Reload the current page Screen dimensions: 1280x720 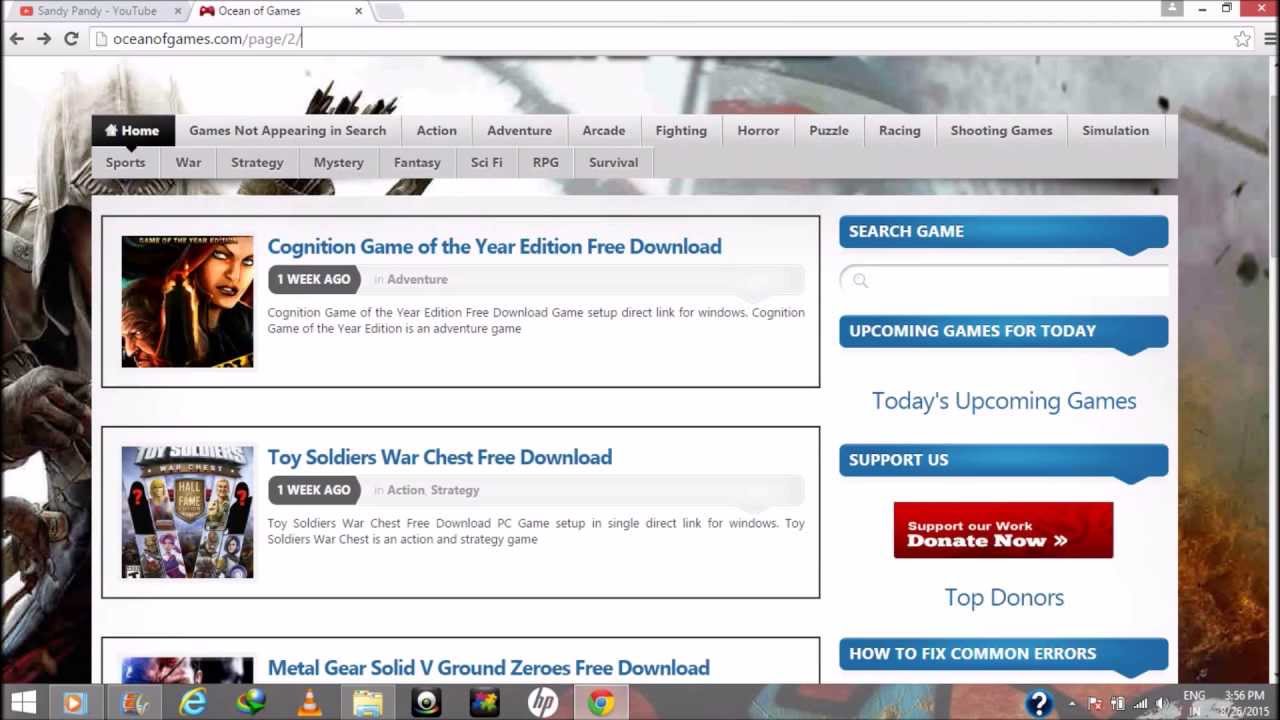(71, 38)
